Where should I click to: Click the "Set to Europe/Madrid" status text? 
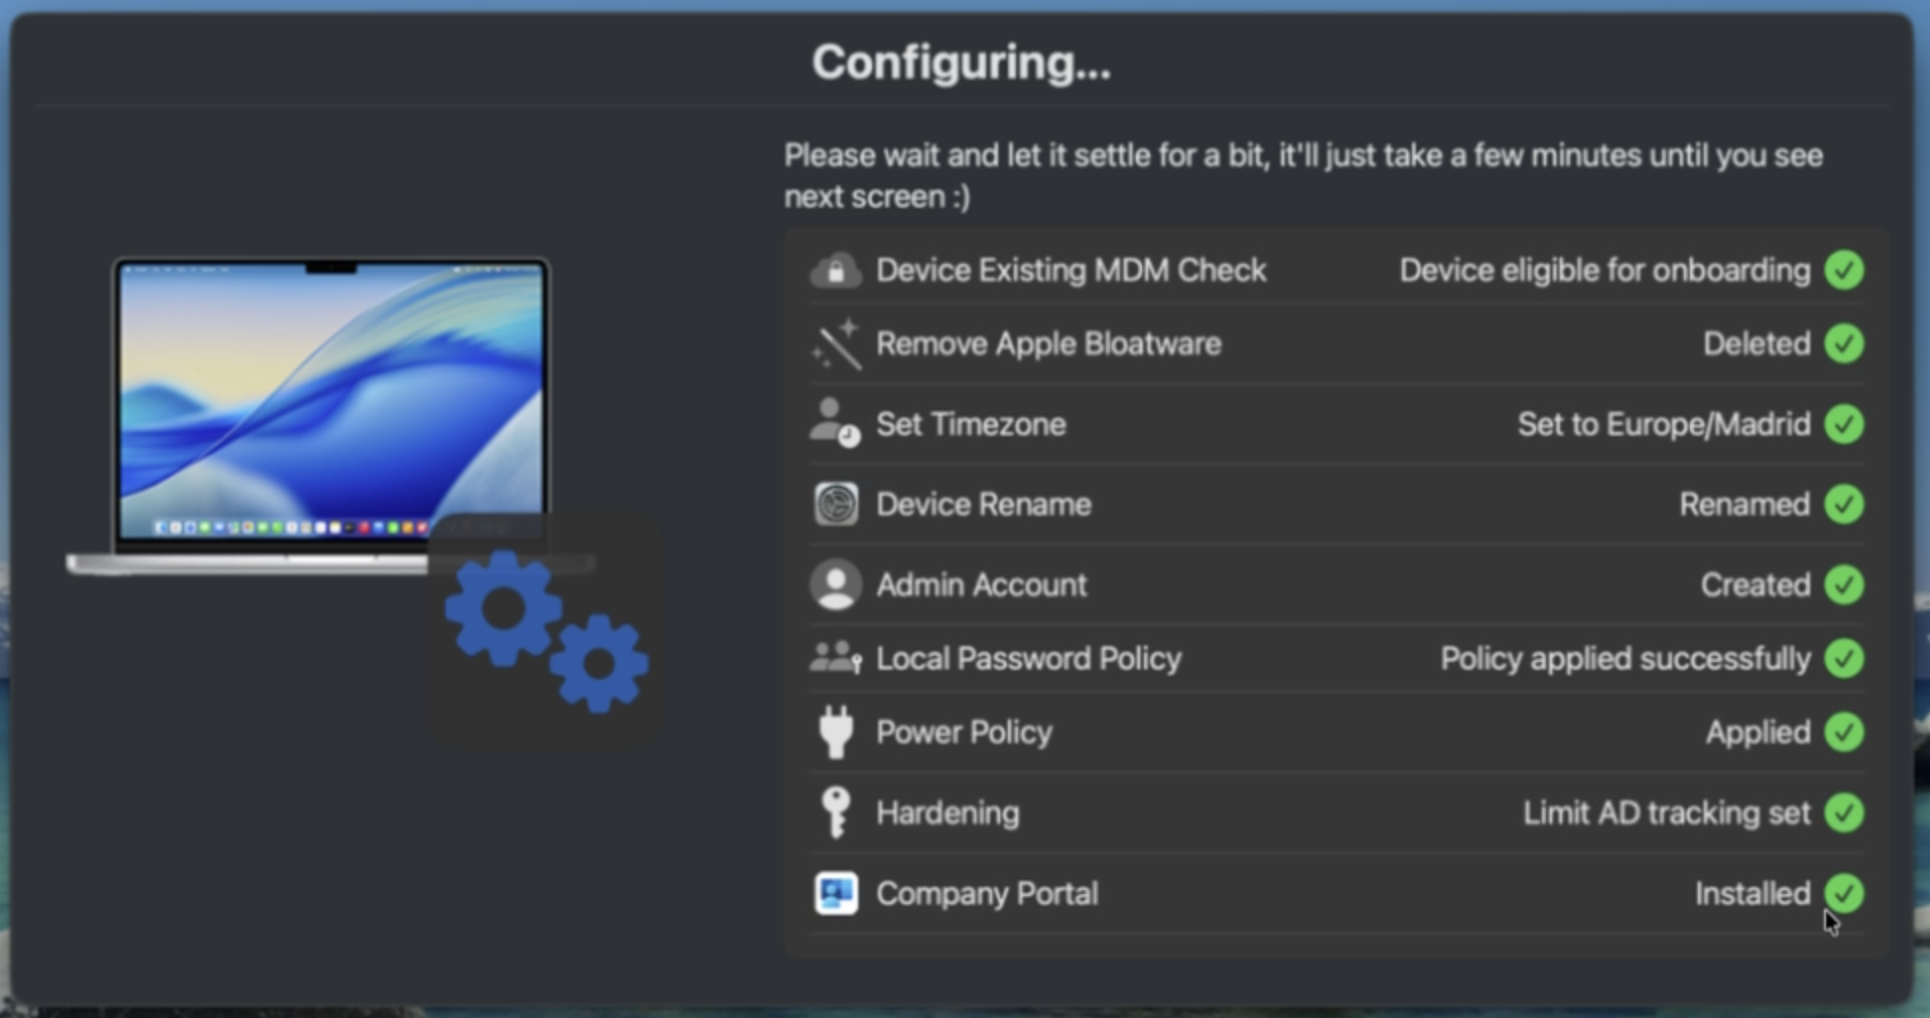tap(1663, 424)
